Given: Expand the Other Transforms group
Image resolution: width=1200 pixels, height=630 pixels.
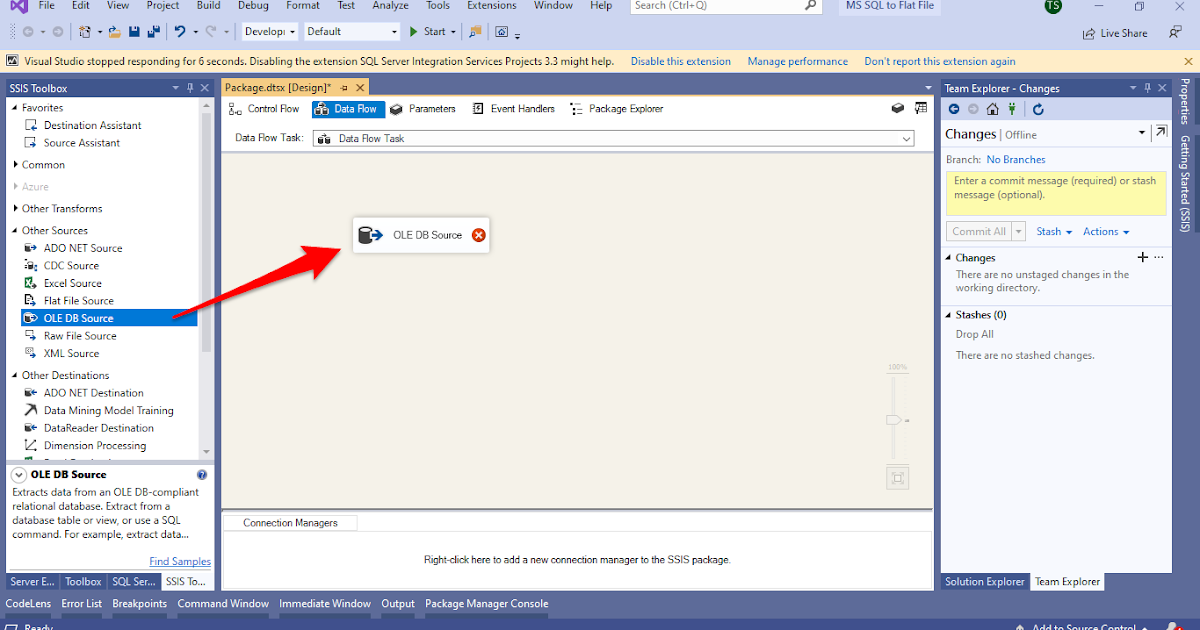Looking at the screenshot, I should click(15, 209).
